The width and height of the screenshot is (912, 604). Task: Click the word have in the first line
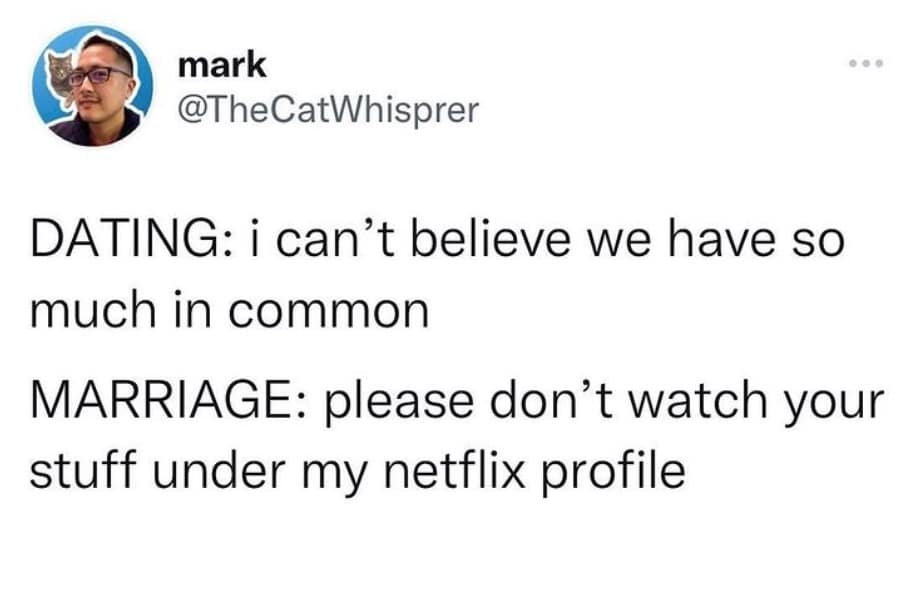pyautogui.click(x=721, y=238)
